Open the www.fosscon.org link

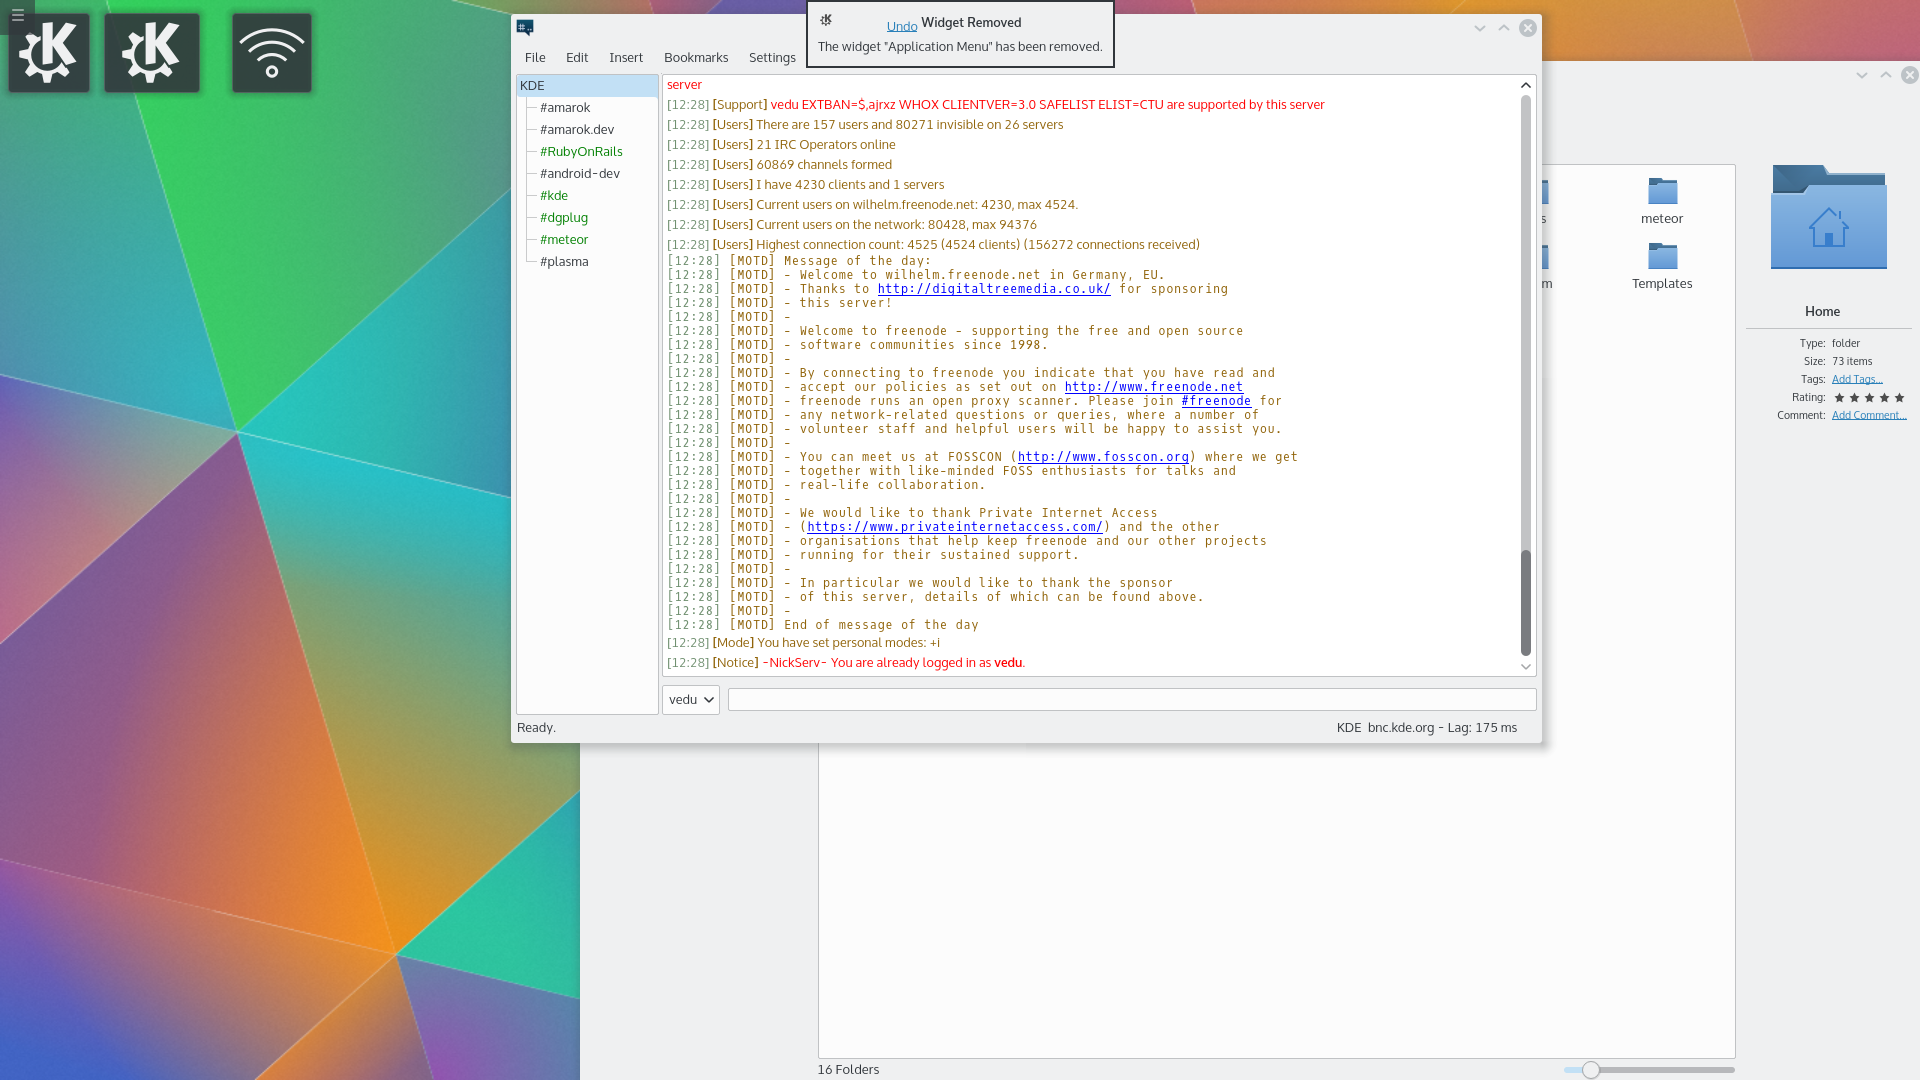1103,457
